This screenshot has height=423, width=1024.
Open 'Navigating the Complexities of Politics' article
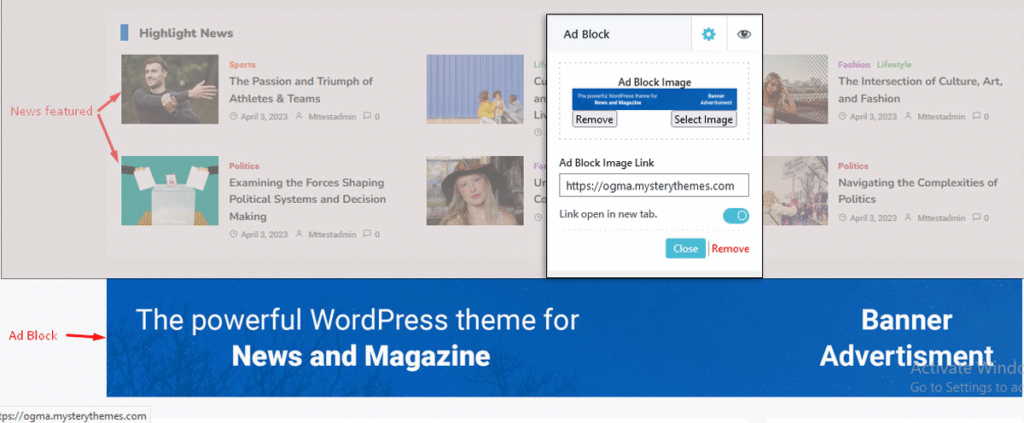coord(917,191)
